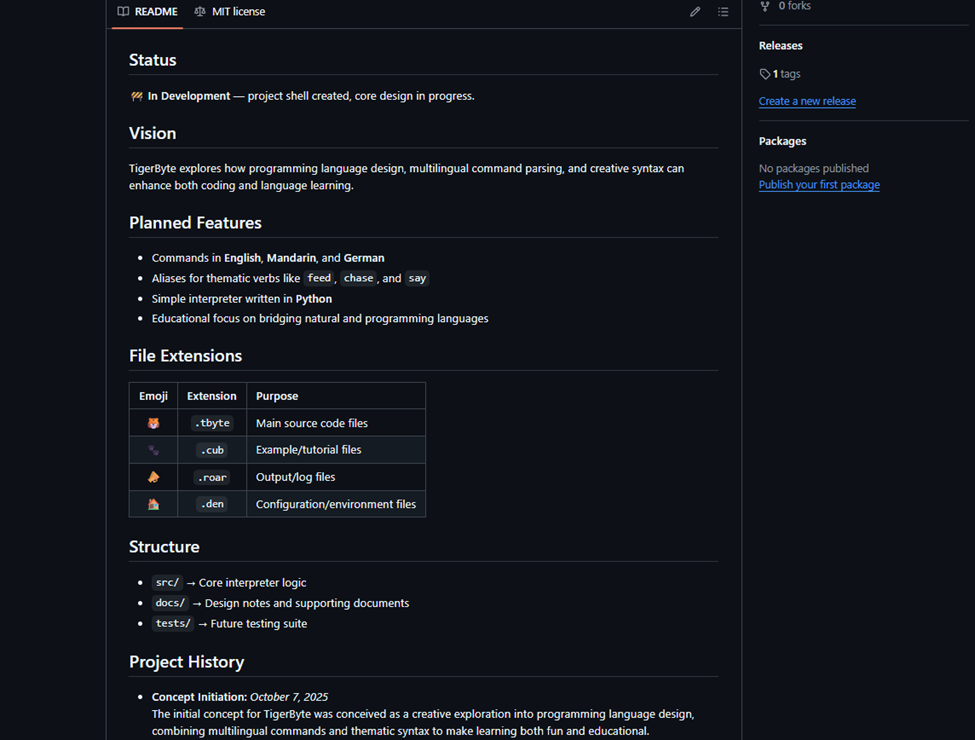Open the README outline list icon
This screenshot has height=740, width=975.
pyautogui.click(x=723, y=12)
